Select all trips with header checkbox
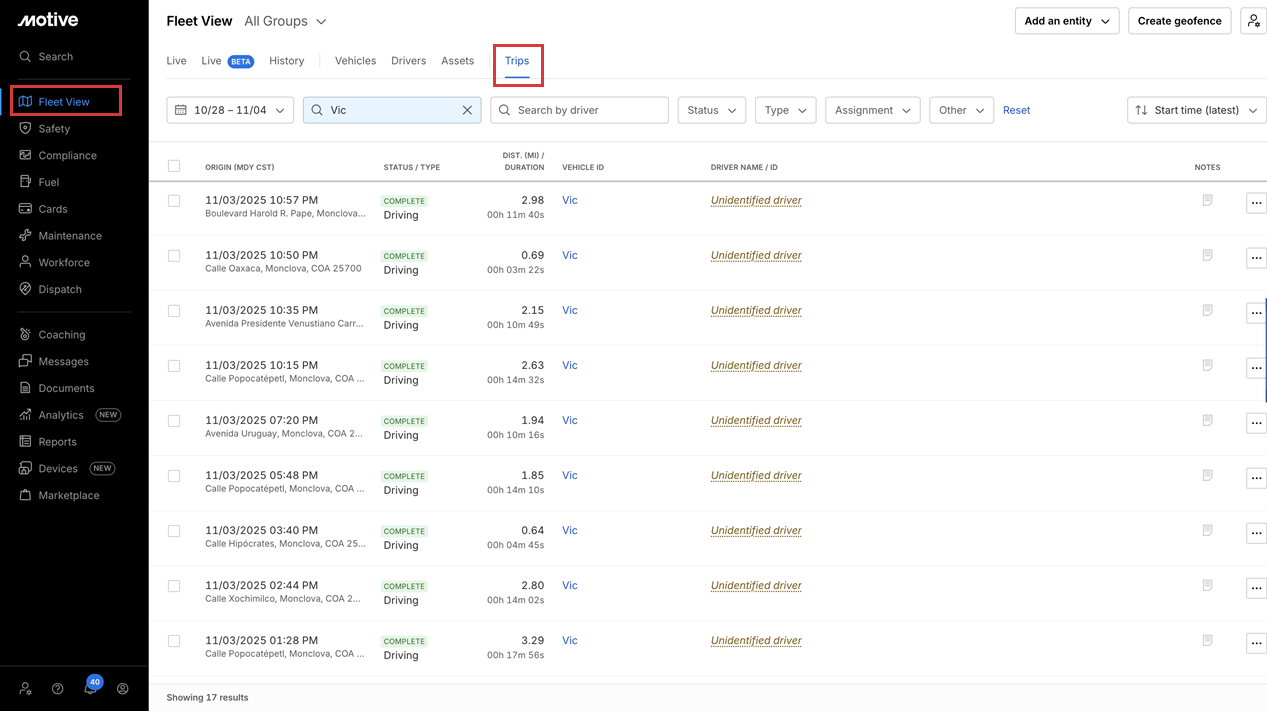The width and height of the screenshot is (1267, 711). 174,166
